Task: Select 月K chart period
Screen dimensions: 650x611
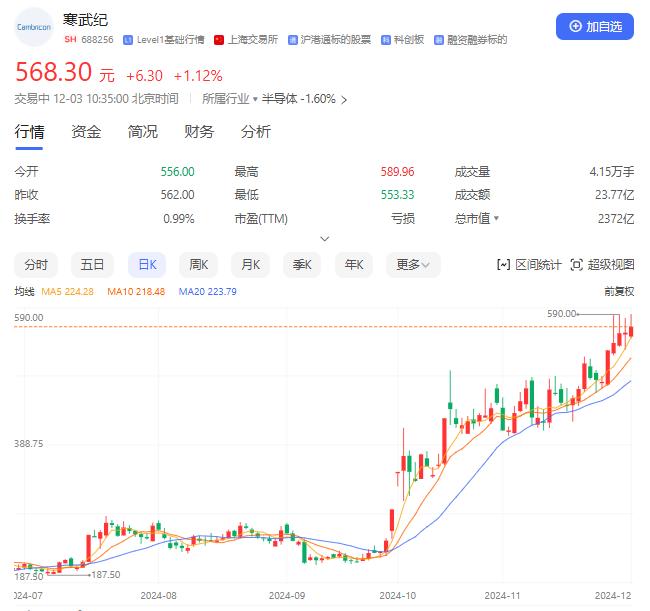Action: pyautogui.click(x=250, y=264)
